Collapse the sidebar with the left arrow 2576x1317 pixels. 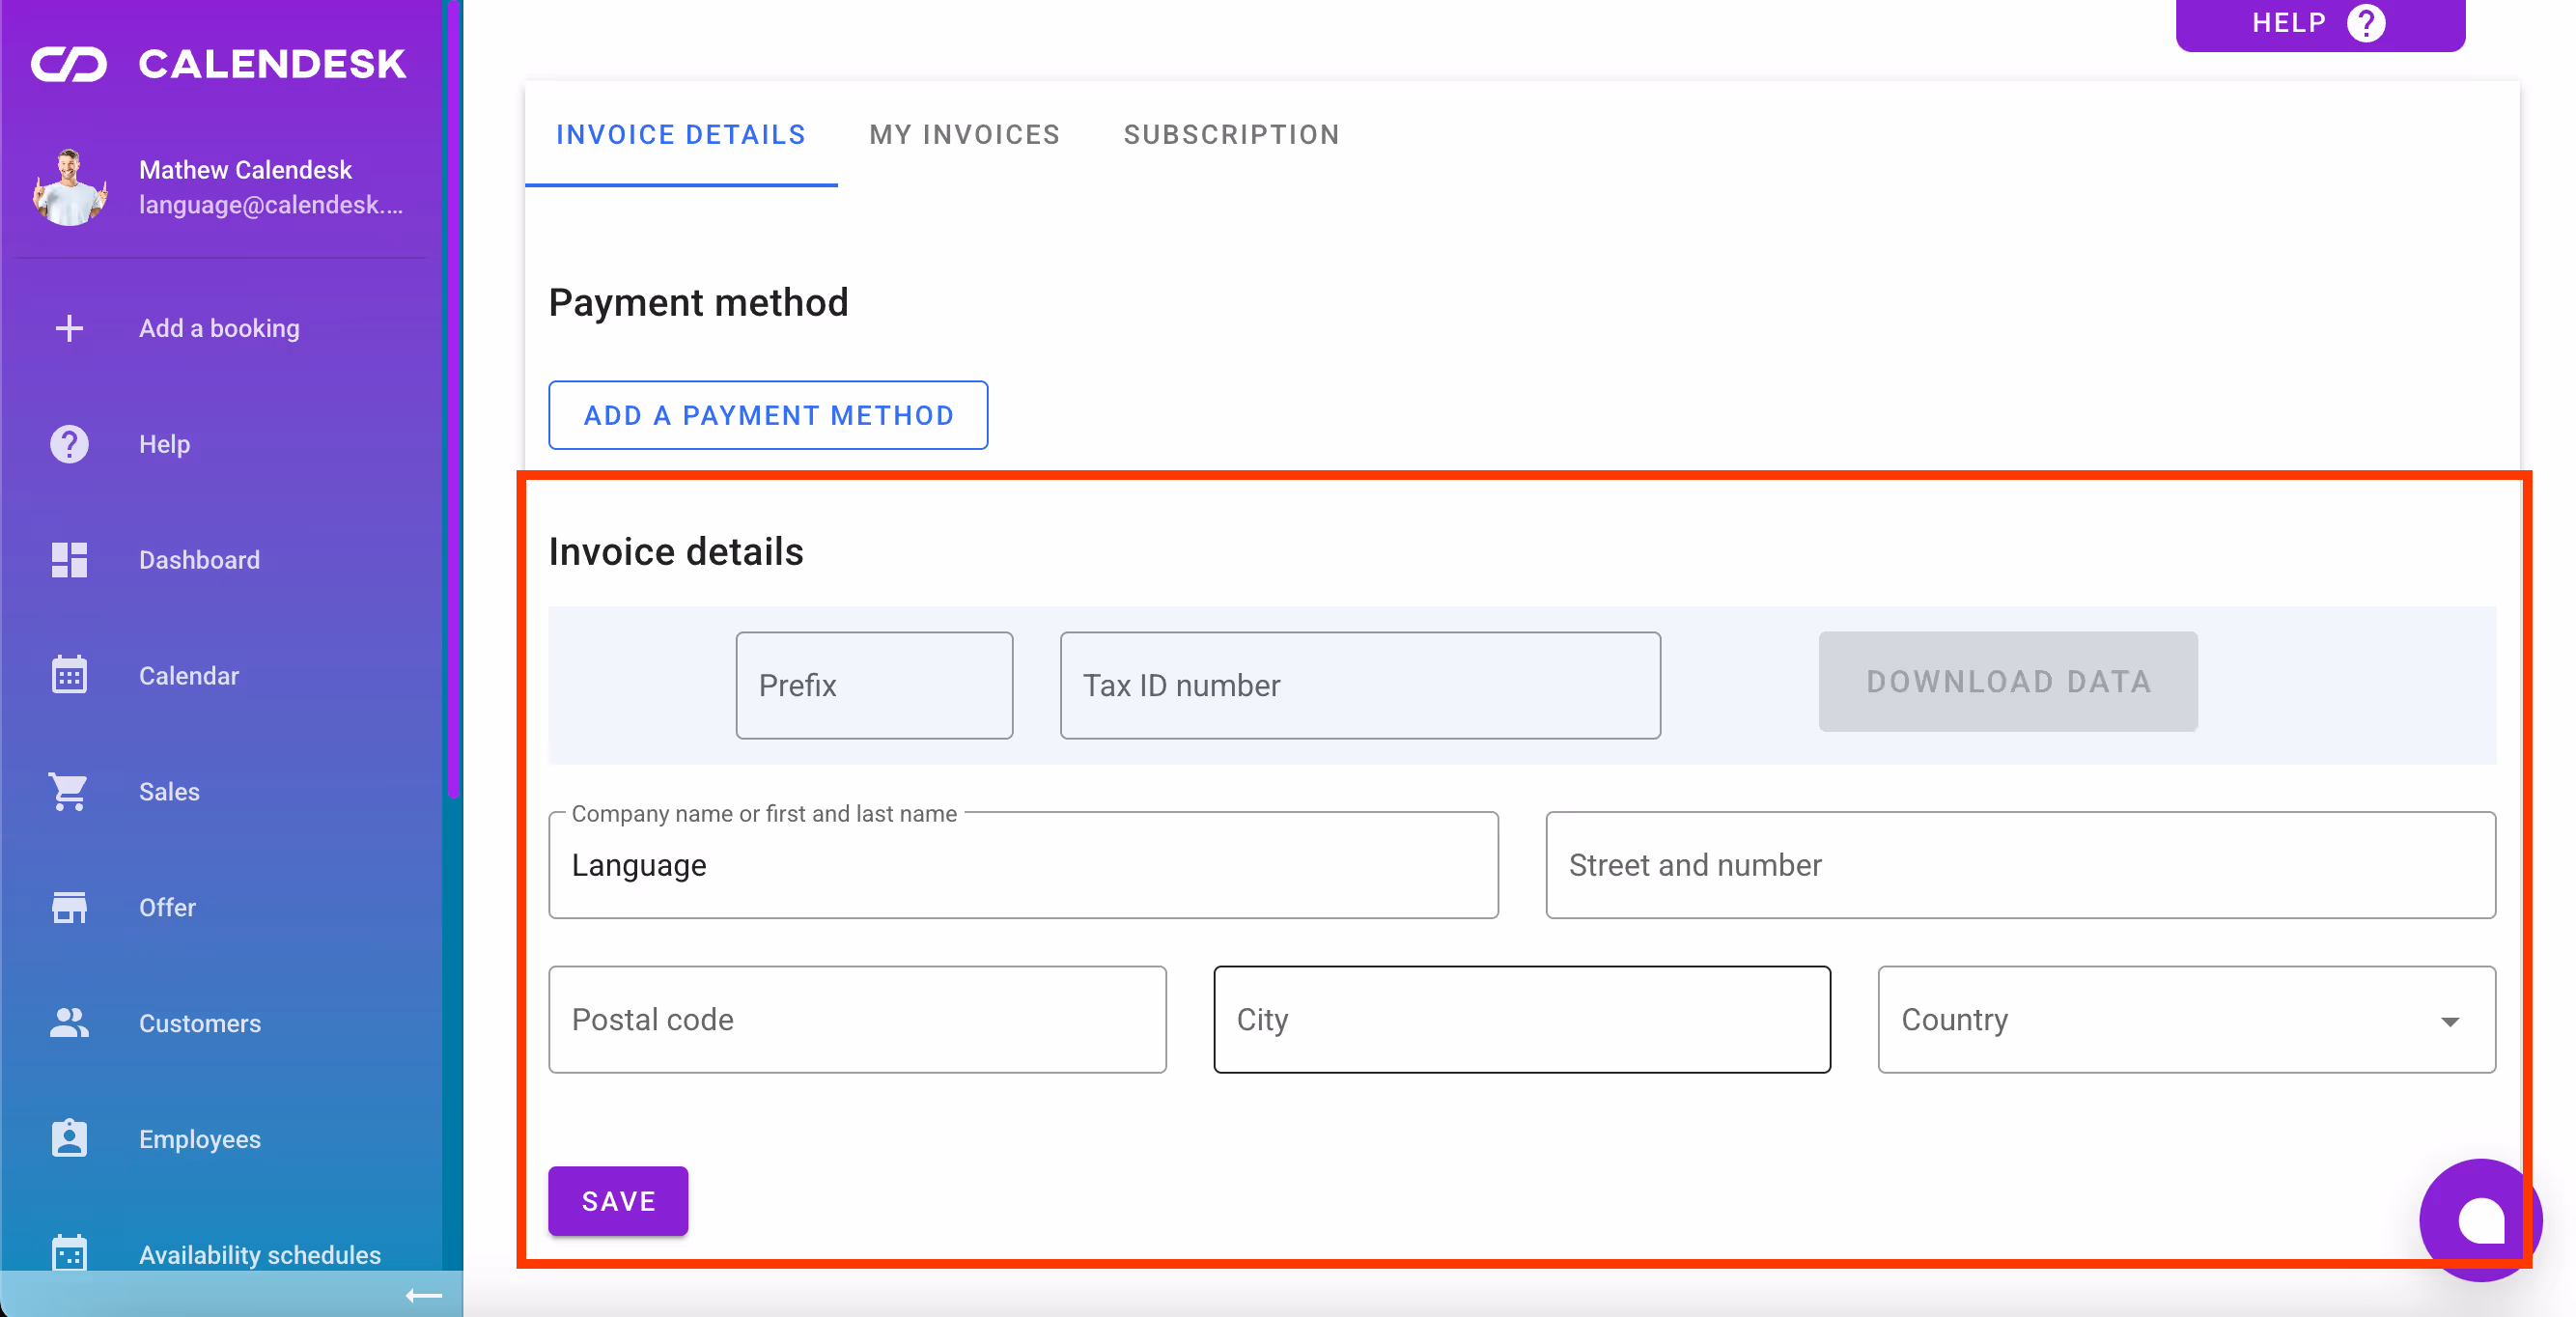tap(423, 1295)
